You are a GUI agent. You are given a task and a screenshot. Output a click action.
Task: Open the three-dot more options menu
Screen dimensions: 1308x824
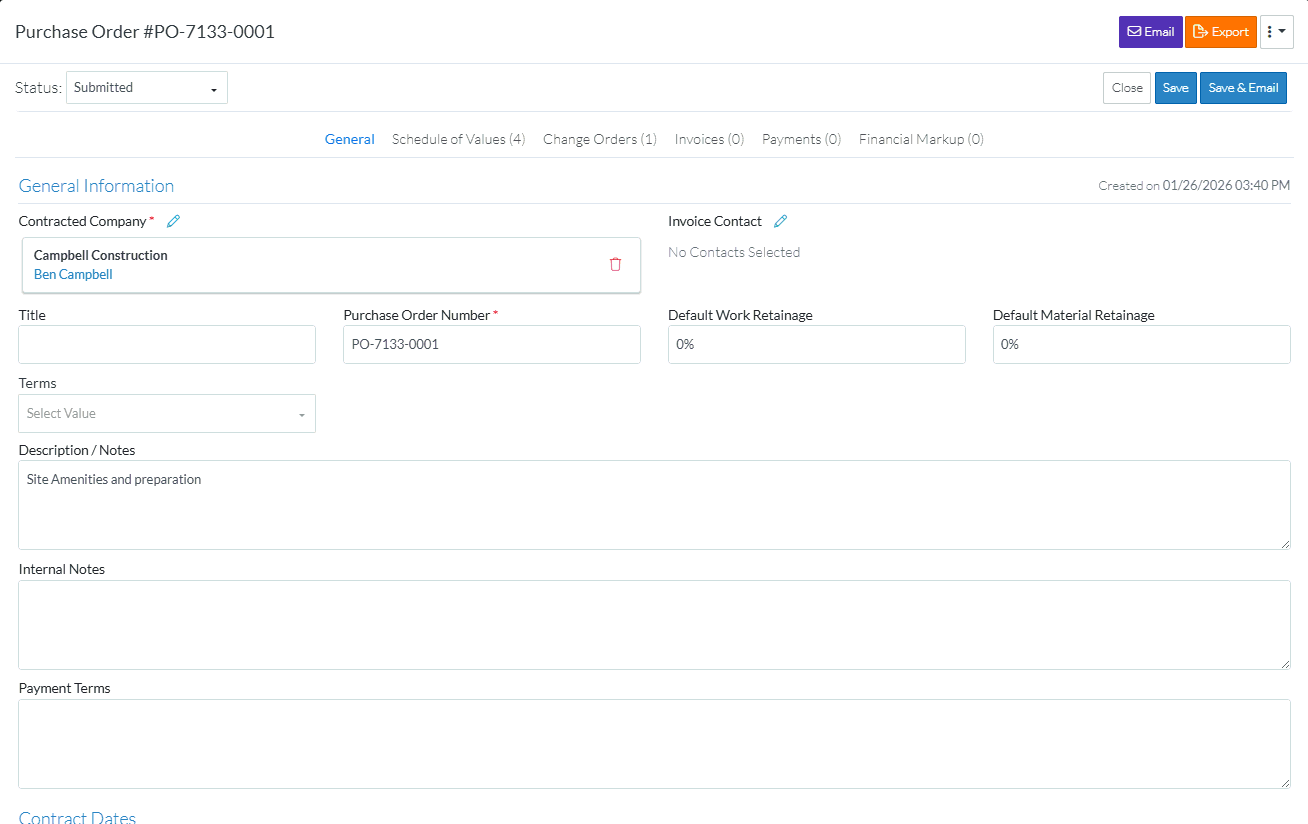1276,32
